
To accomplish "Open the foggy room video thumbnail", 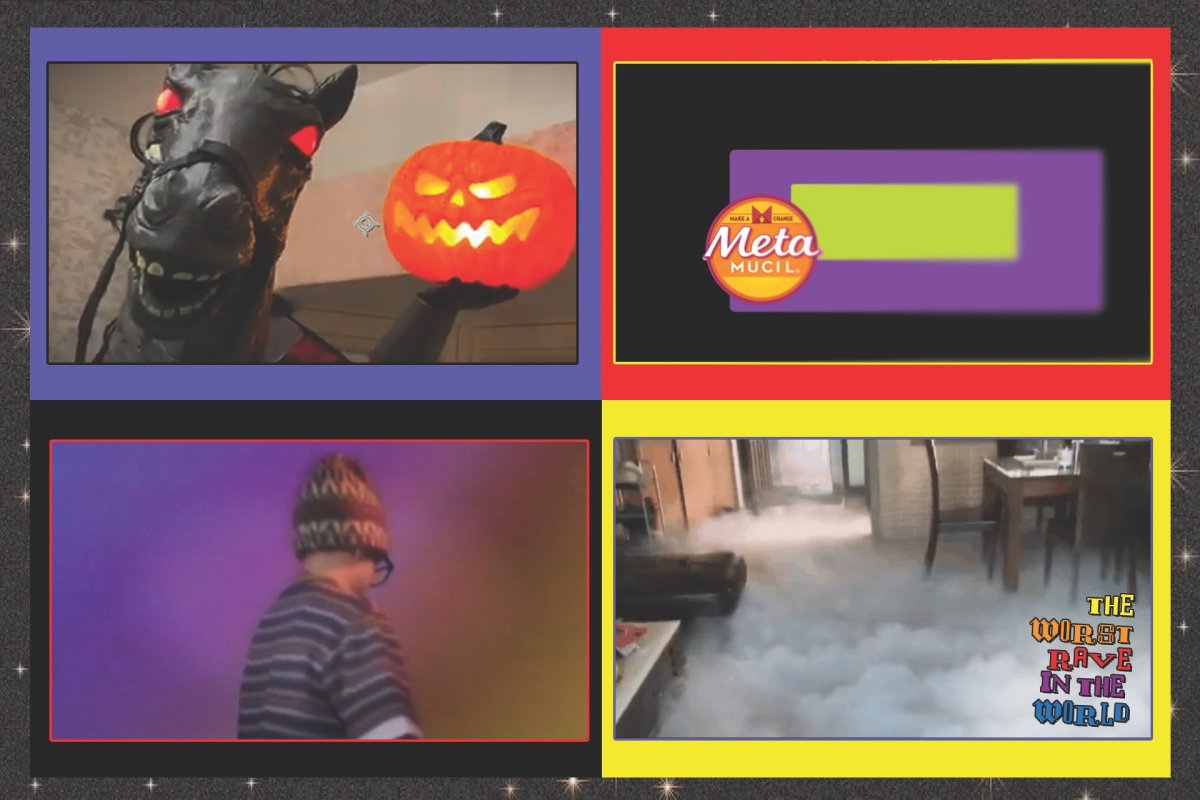I will (883, 589).
